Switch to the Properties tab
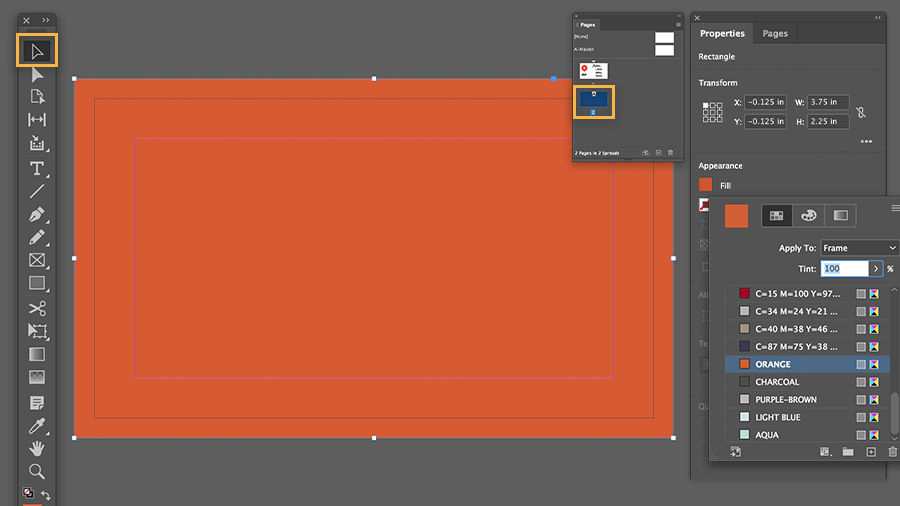This screenshot has height=506, width=900. (x=722, y=33)
